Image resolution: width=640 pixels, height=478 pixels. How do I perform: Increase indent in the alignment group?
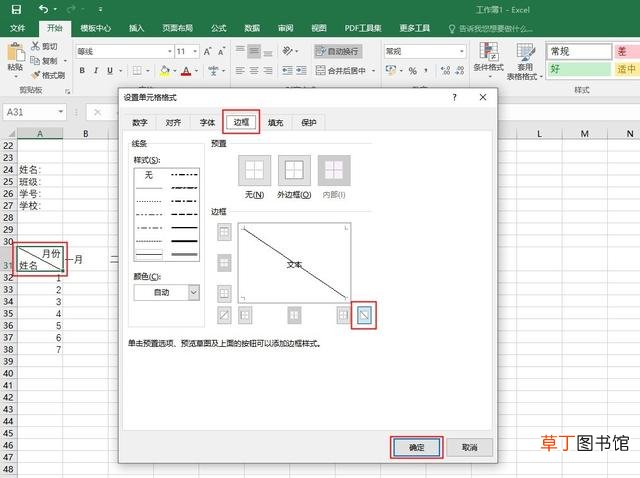301,70
